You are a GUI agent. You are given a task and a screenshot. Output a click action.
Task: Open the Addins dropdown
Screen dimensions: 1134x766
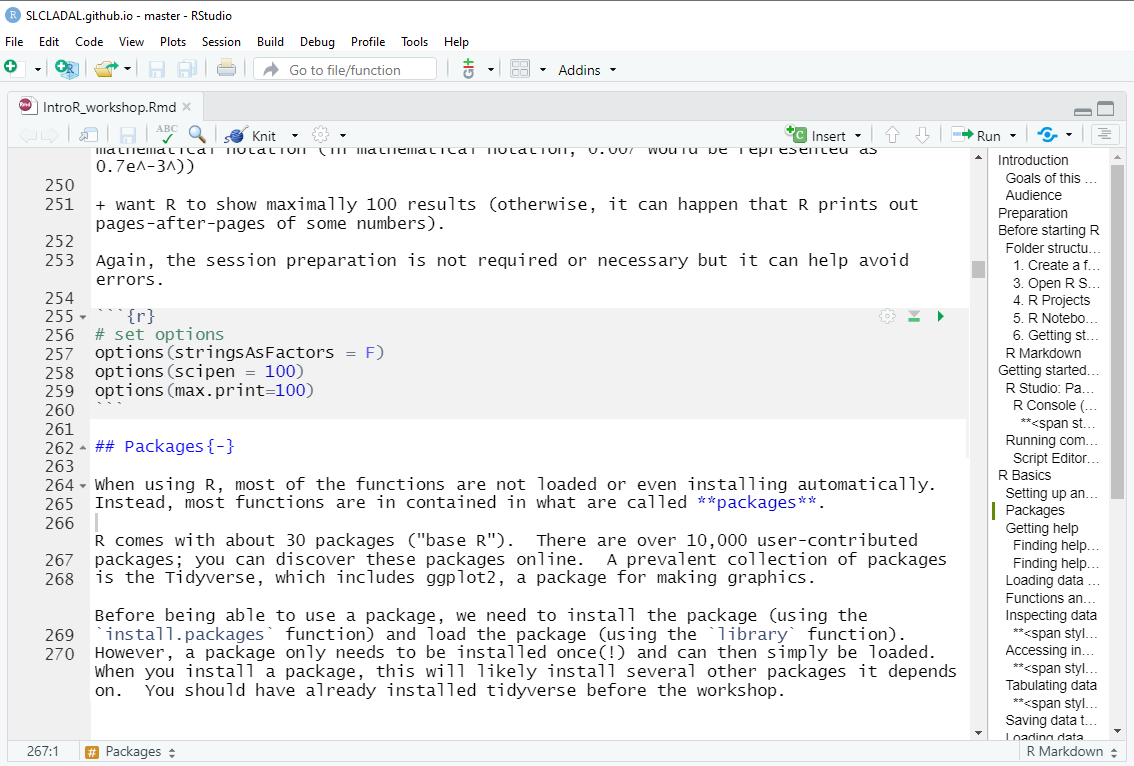coord(587,70)
